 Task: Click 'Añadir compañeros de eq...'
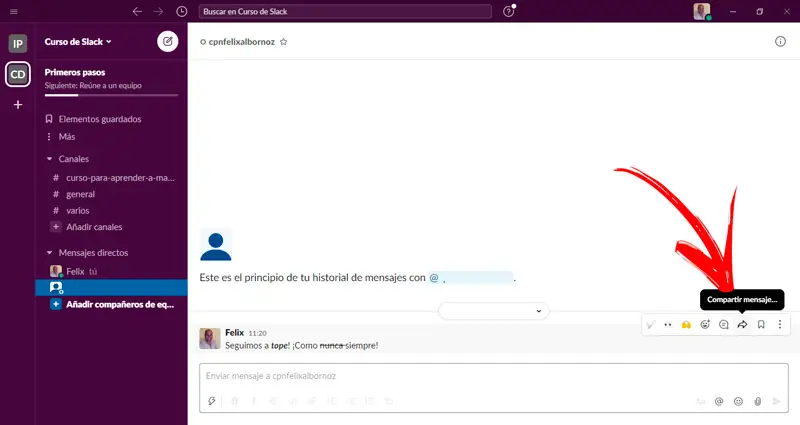[x=111, y=305]
